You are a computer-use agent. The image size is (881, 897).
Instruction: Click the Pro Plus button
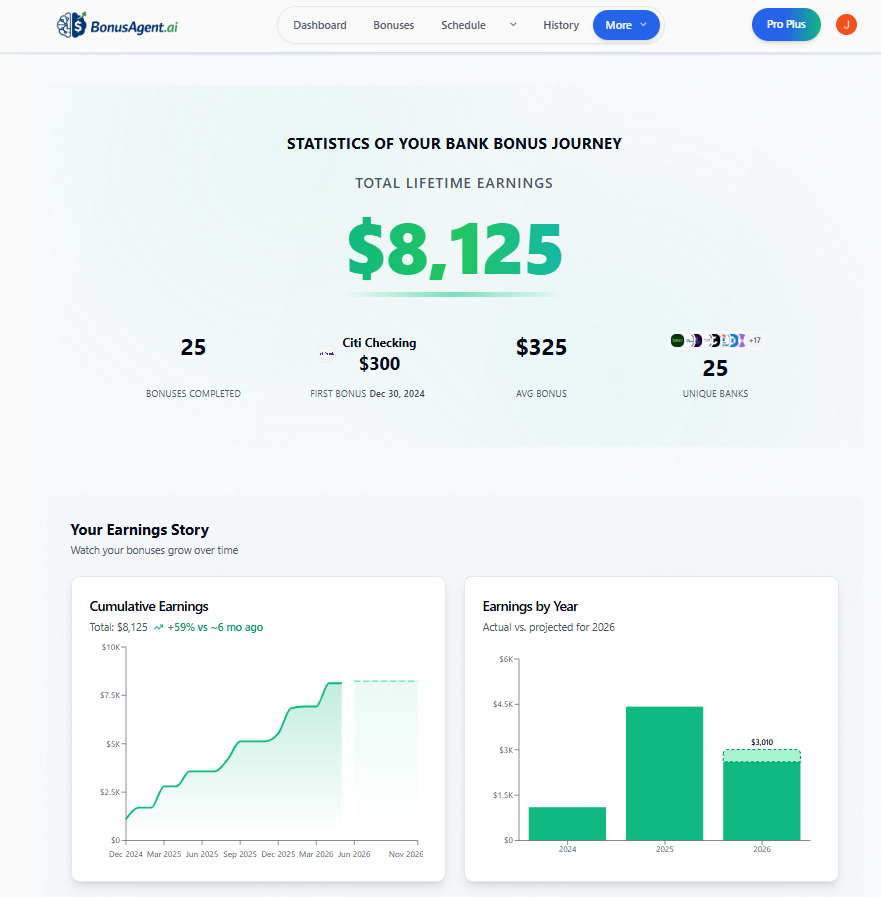pyautogui.click(x=786, y=25)
